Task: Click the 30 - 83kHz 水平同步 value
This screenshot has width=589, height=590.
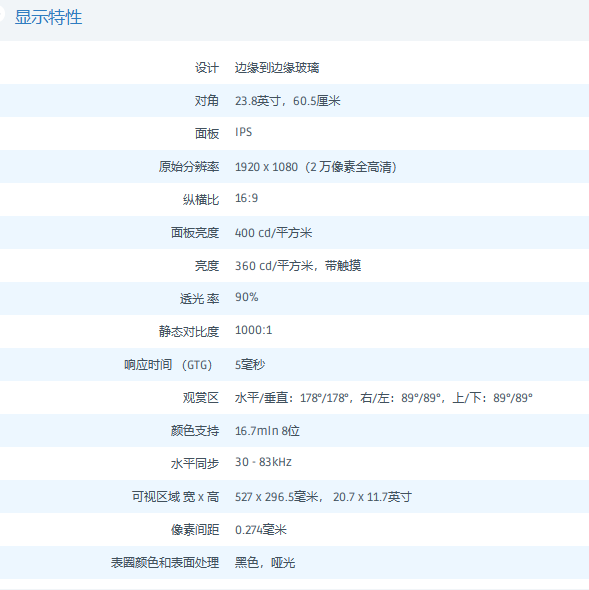Action: tap(263, 462)
